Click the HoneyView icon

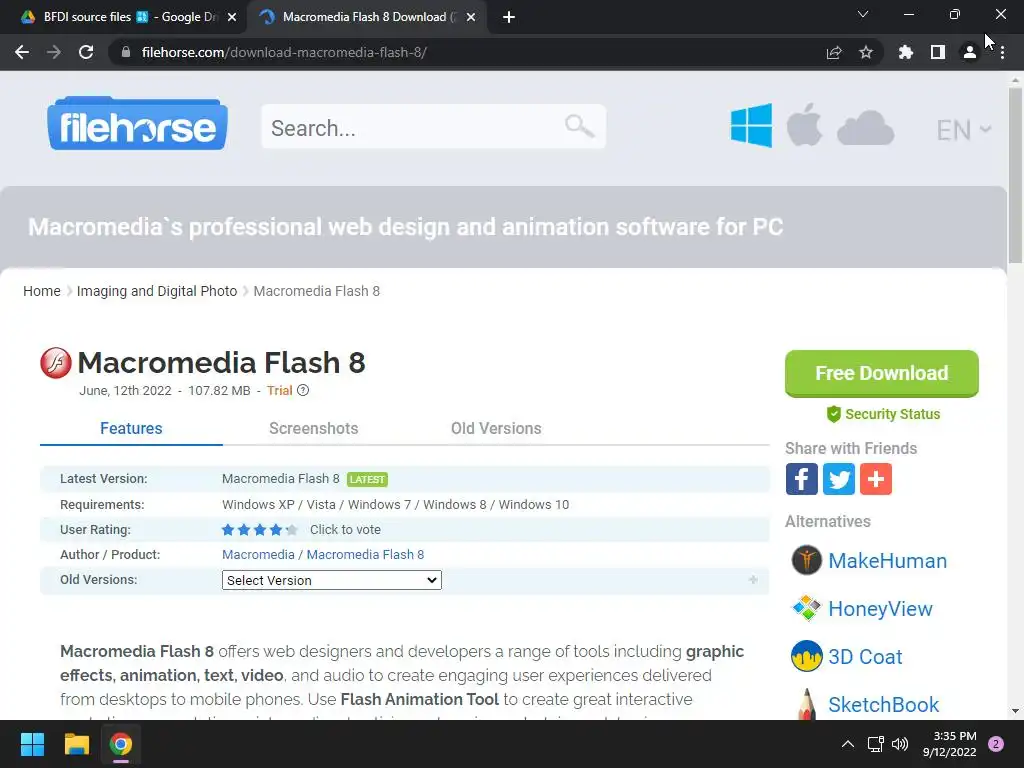[x=807, y=608]
